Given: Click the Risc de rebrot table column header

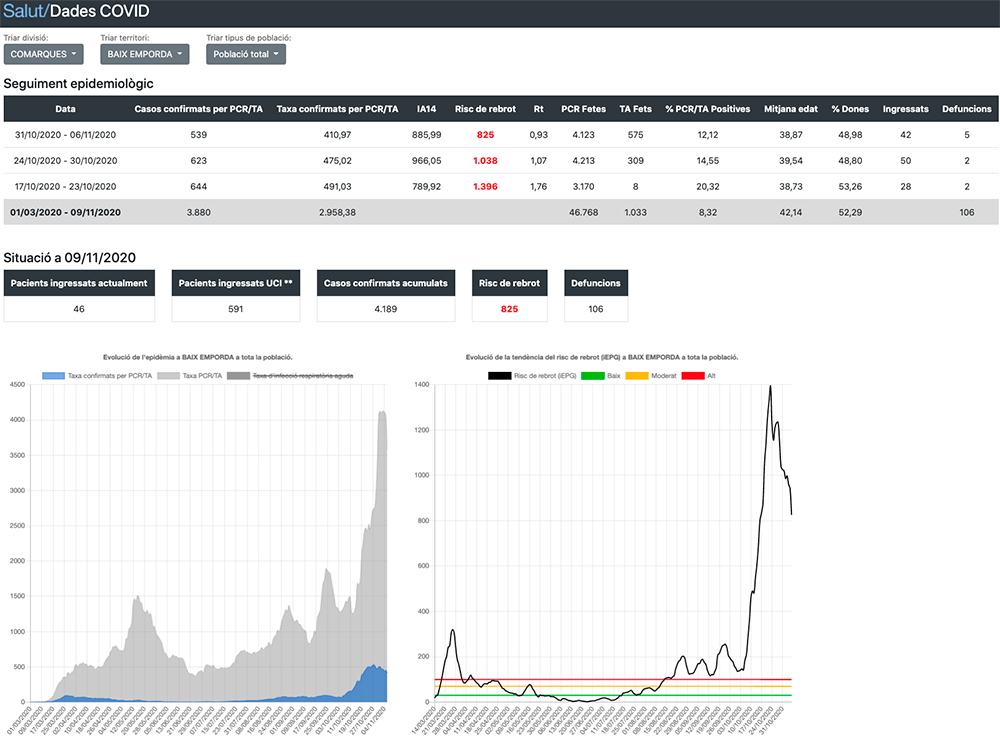Looking at the screenshot, I should tap(485, 109).
